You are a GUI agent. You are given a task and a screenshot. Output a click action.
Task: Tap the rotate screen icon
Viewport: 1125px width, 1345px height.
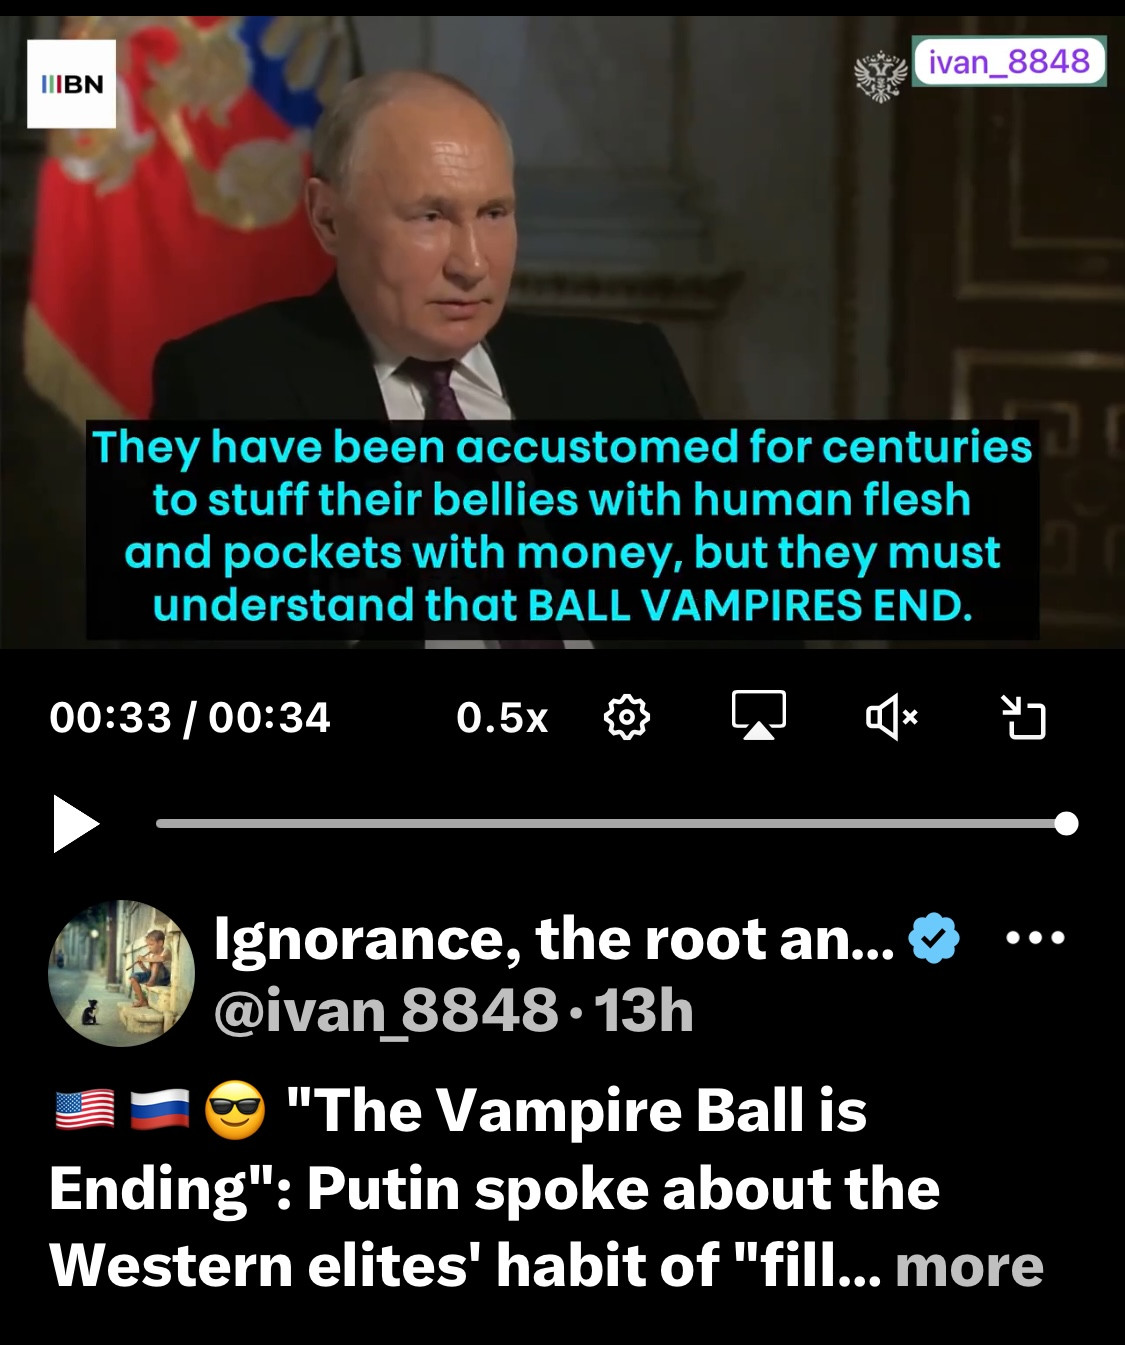coord(1024,718)
